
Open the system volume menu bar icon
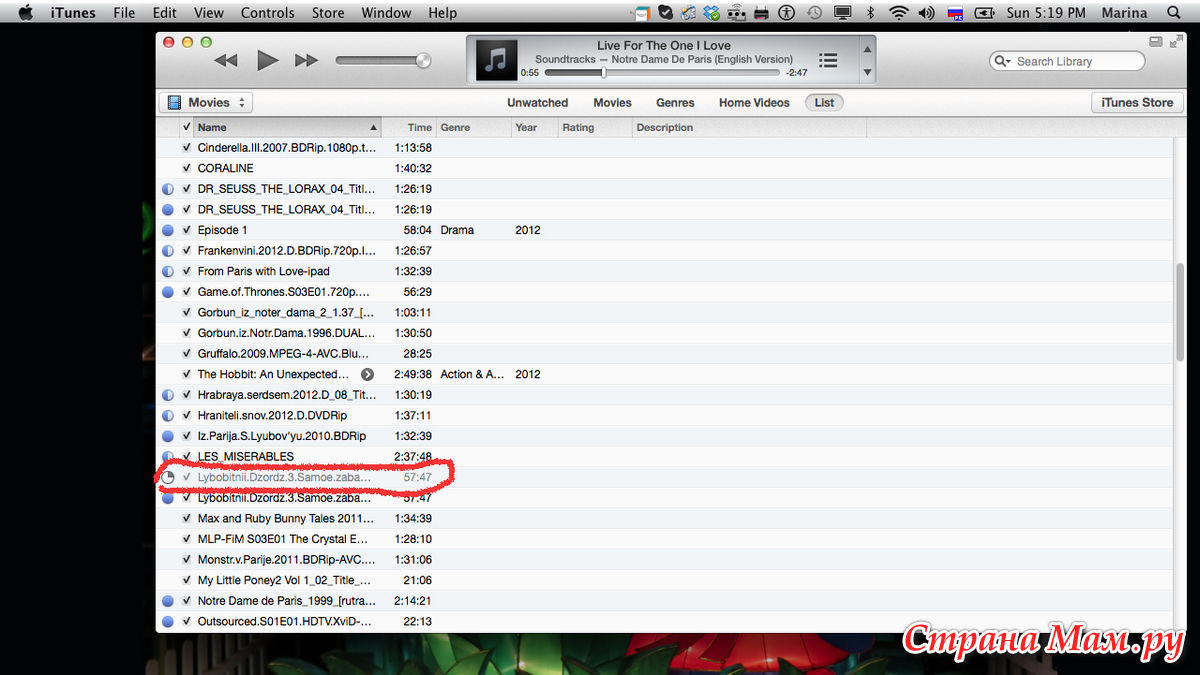[926, 13]
